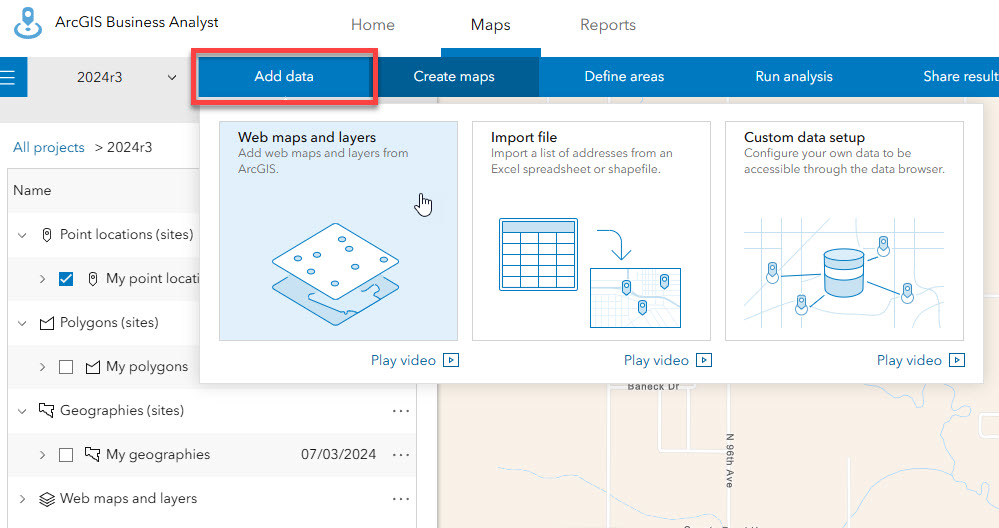The image size is (999, 528).
Task: Select the Polygons (sites) label
Action: (109, 322)
